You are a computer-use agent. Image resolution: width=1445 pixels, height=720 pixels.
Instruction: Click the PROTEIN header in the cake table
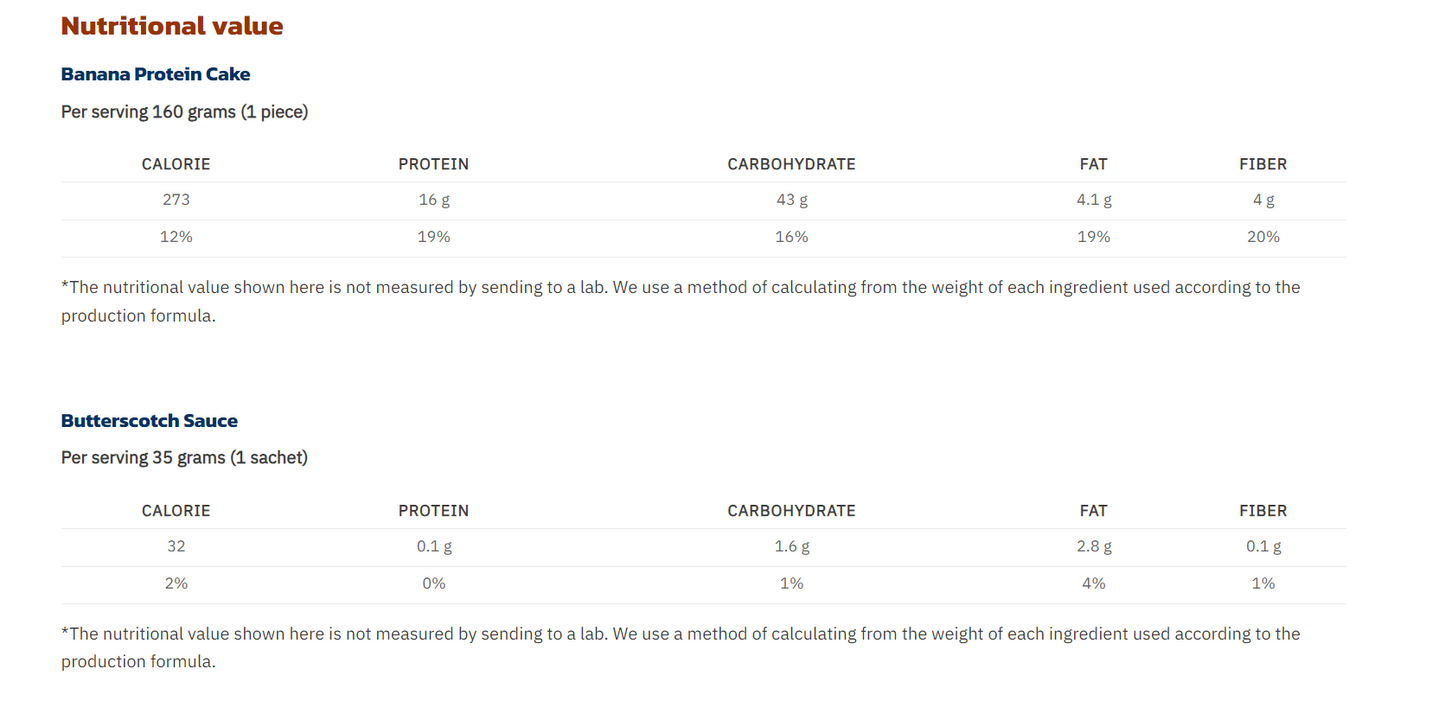[x=433, y=164]
